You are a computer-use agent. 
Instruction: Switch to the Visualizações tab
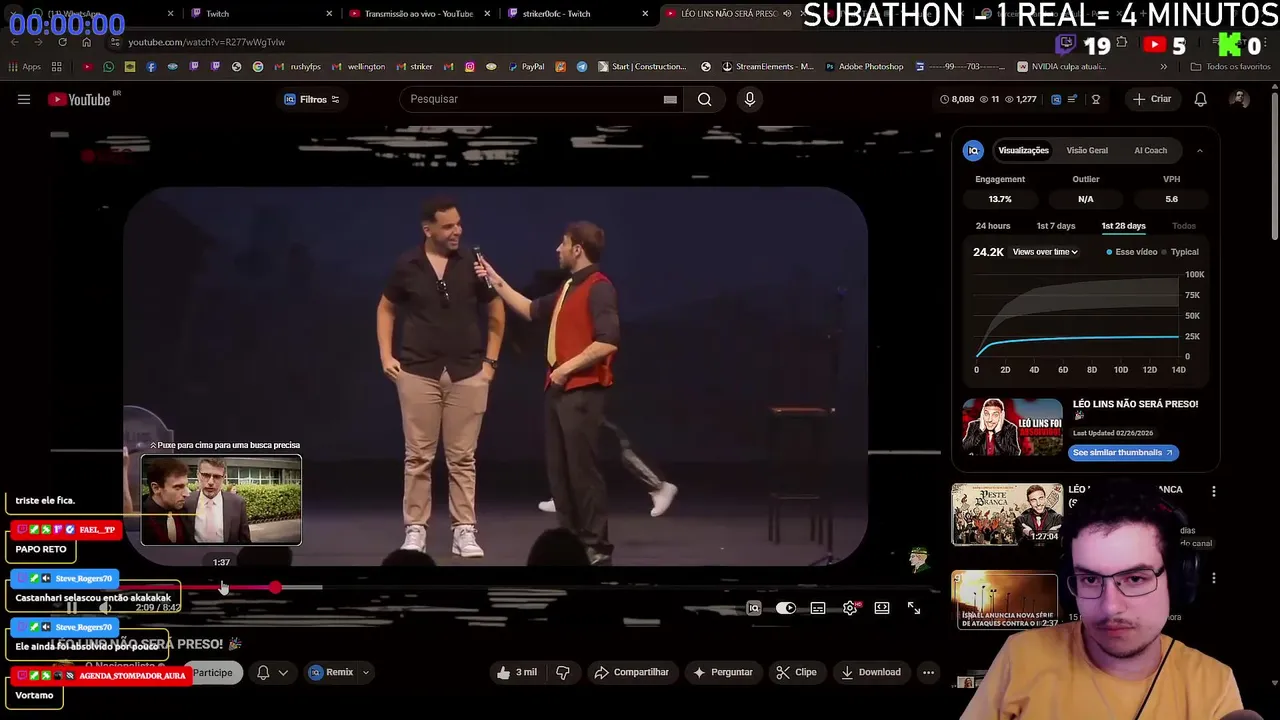(1023, 150)
